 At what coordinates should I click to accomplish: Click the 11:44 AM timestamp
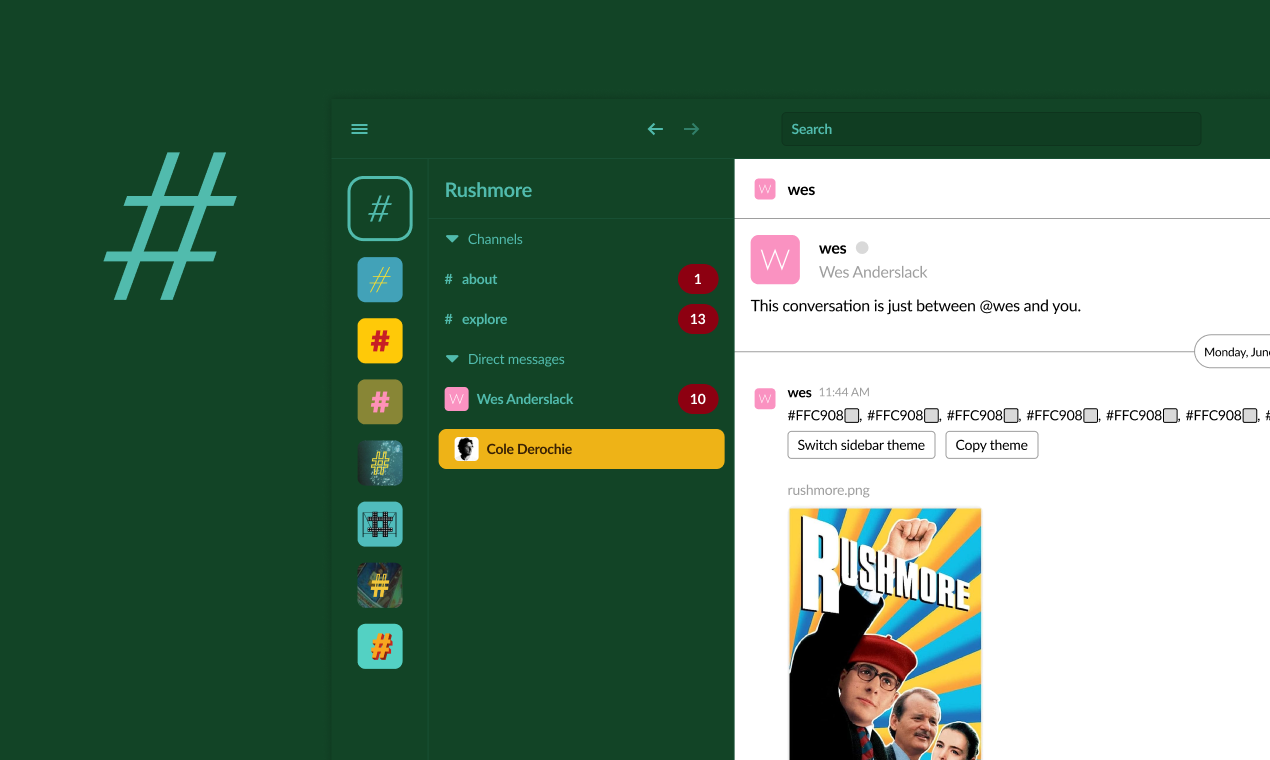[844, 393]
